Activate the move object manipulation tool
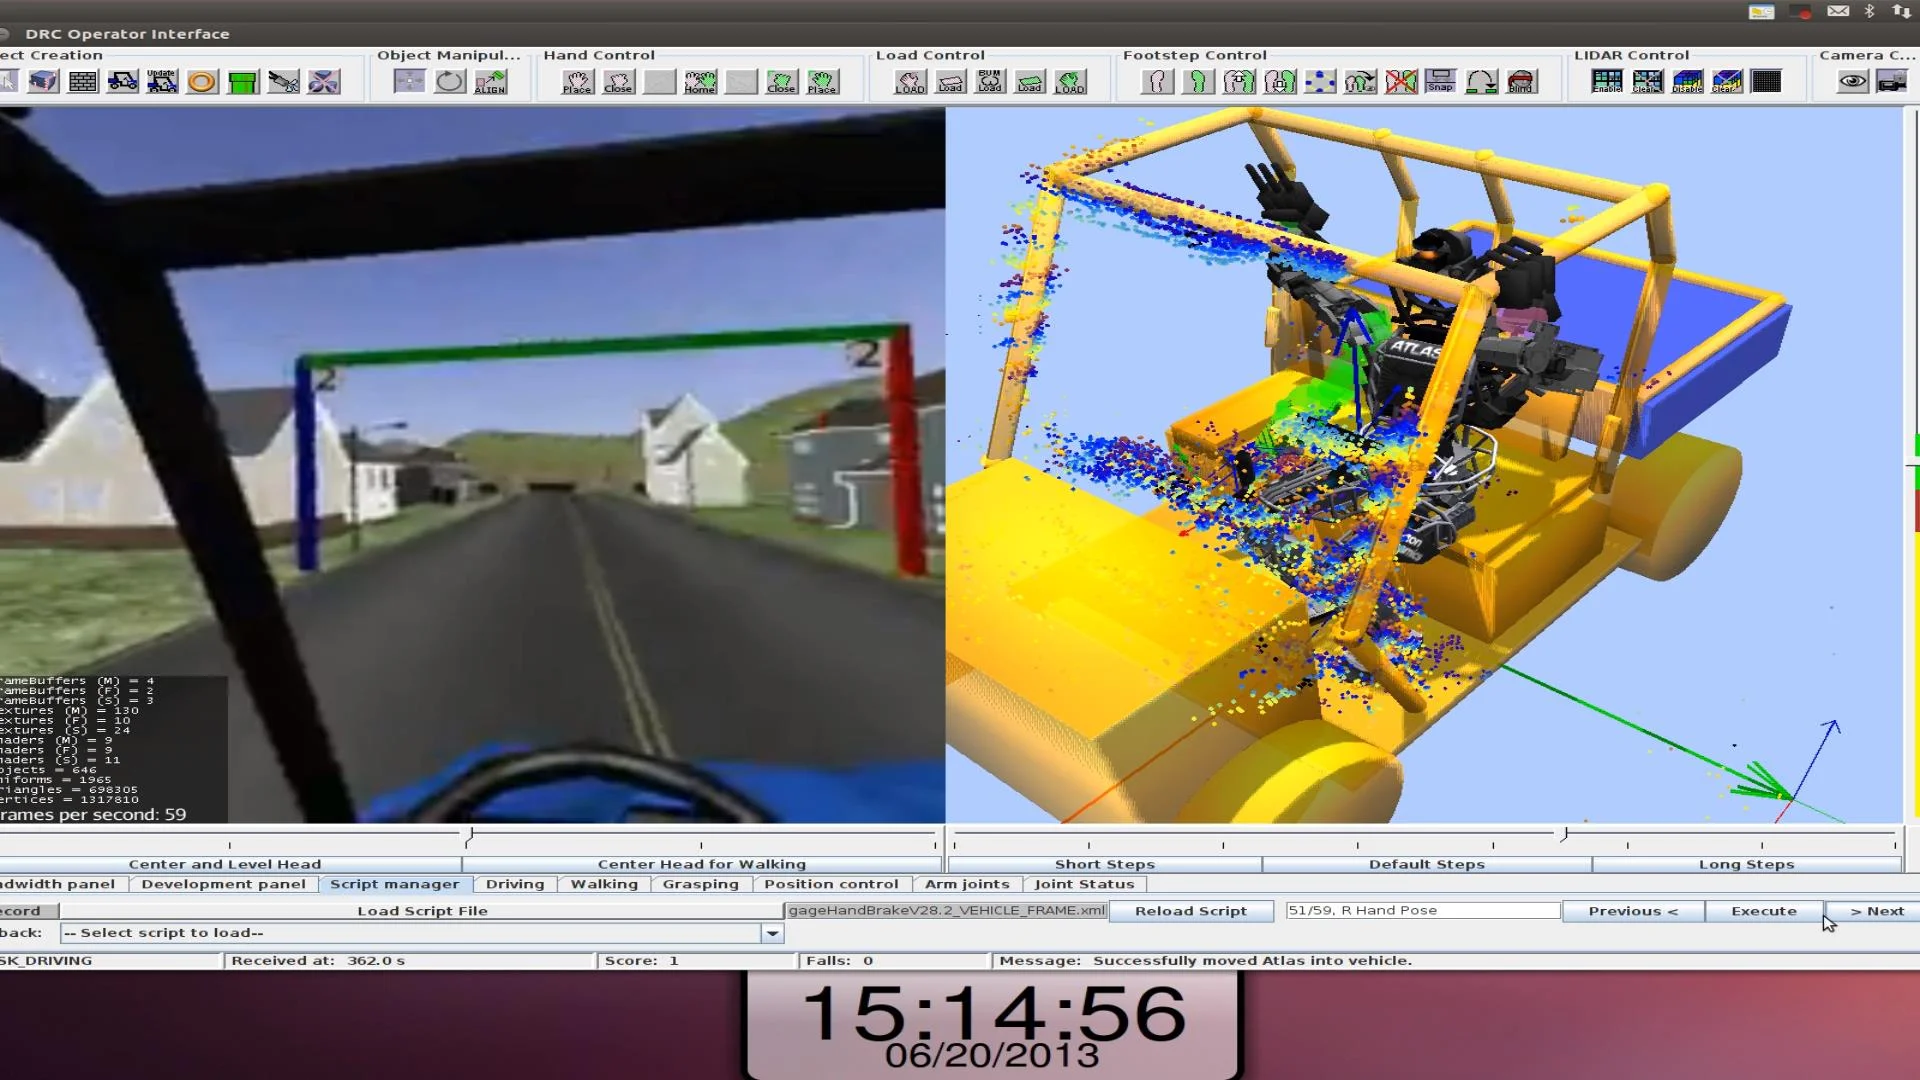1920x1080 pixels. point(409,81)
